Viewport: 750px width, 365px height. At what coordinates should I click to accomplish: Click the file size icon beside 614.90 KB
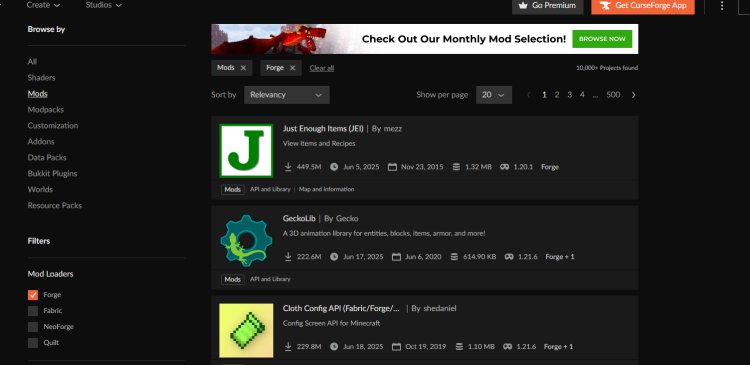click(x=454, y=257)
